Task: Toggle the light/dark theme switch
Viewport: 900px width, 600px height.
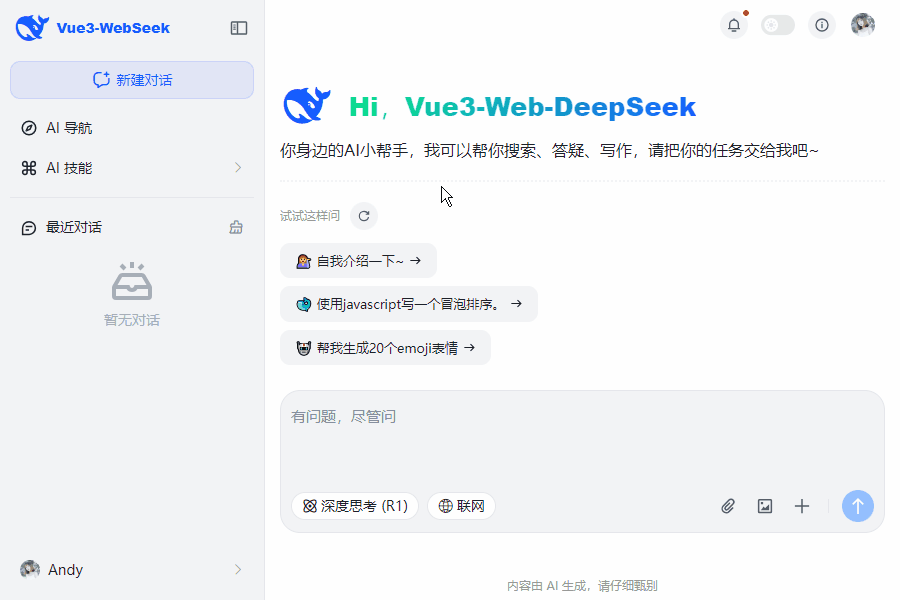Action: tap(778, 25)
